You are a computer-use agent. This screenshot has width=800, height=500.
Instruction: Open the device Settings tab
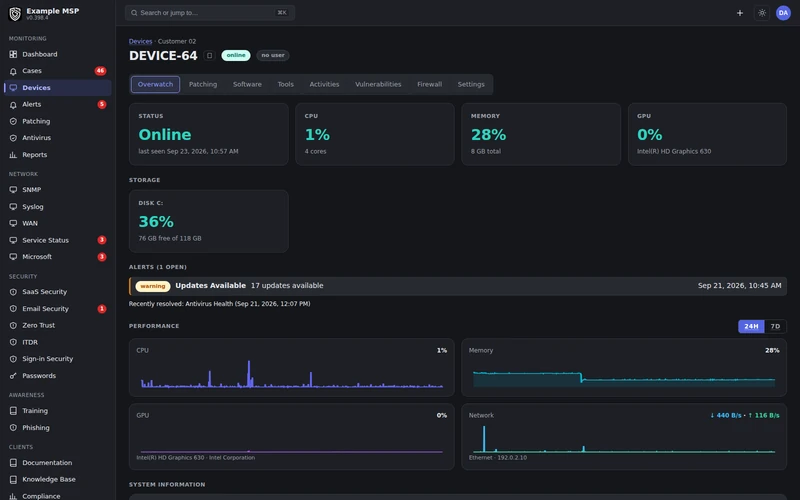coord(471,85)
